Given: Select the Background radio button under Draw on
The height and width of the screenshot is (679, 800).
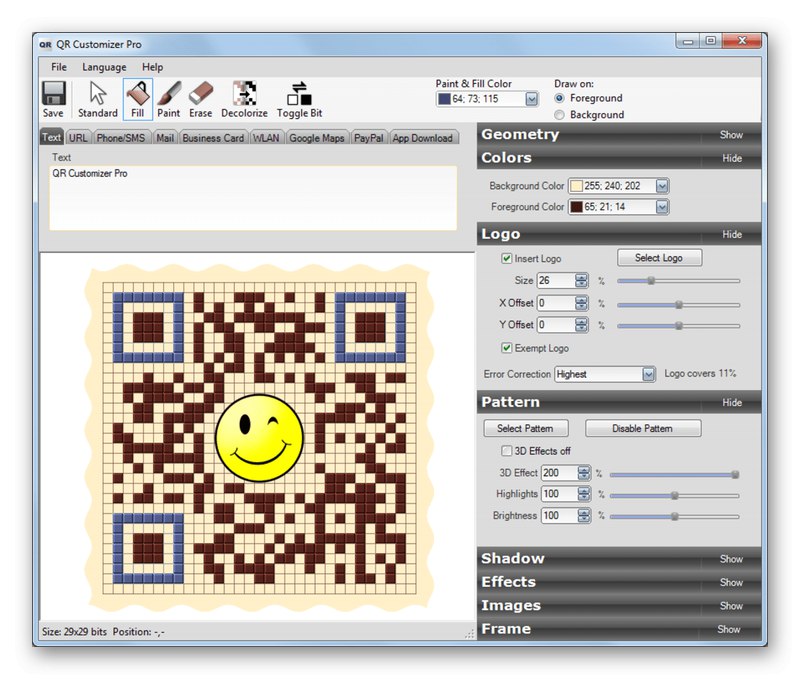Looking at the screenshot, I should [x=560, y=114].
